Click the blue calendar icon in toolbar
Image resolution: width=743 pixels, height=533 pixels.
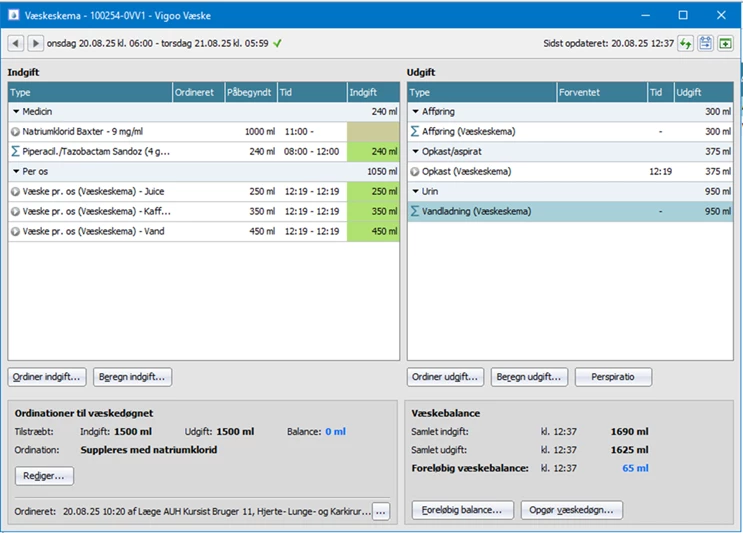click(705, 43)
